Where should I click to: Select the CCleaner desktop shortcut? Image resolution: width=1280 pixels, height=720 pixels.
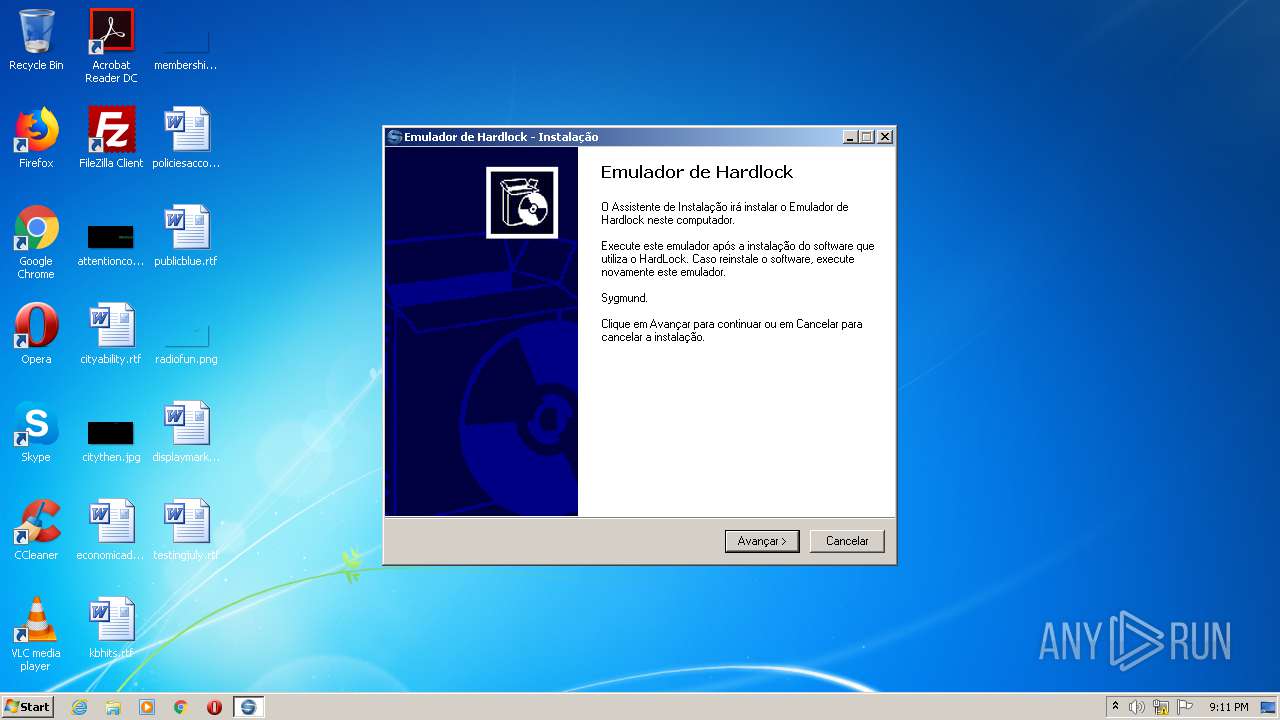click(x=36, y=530)
